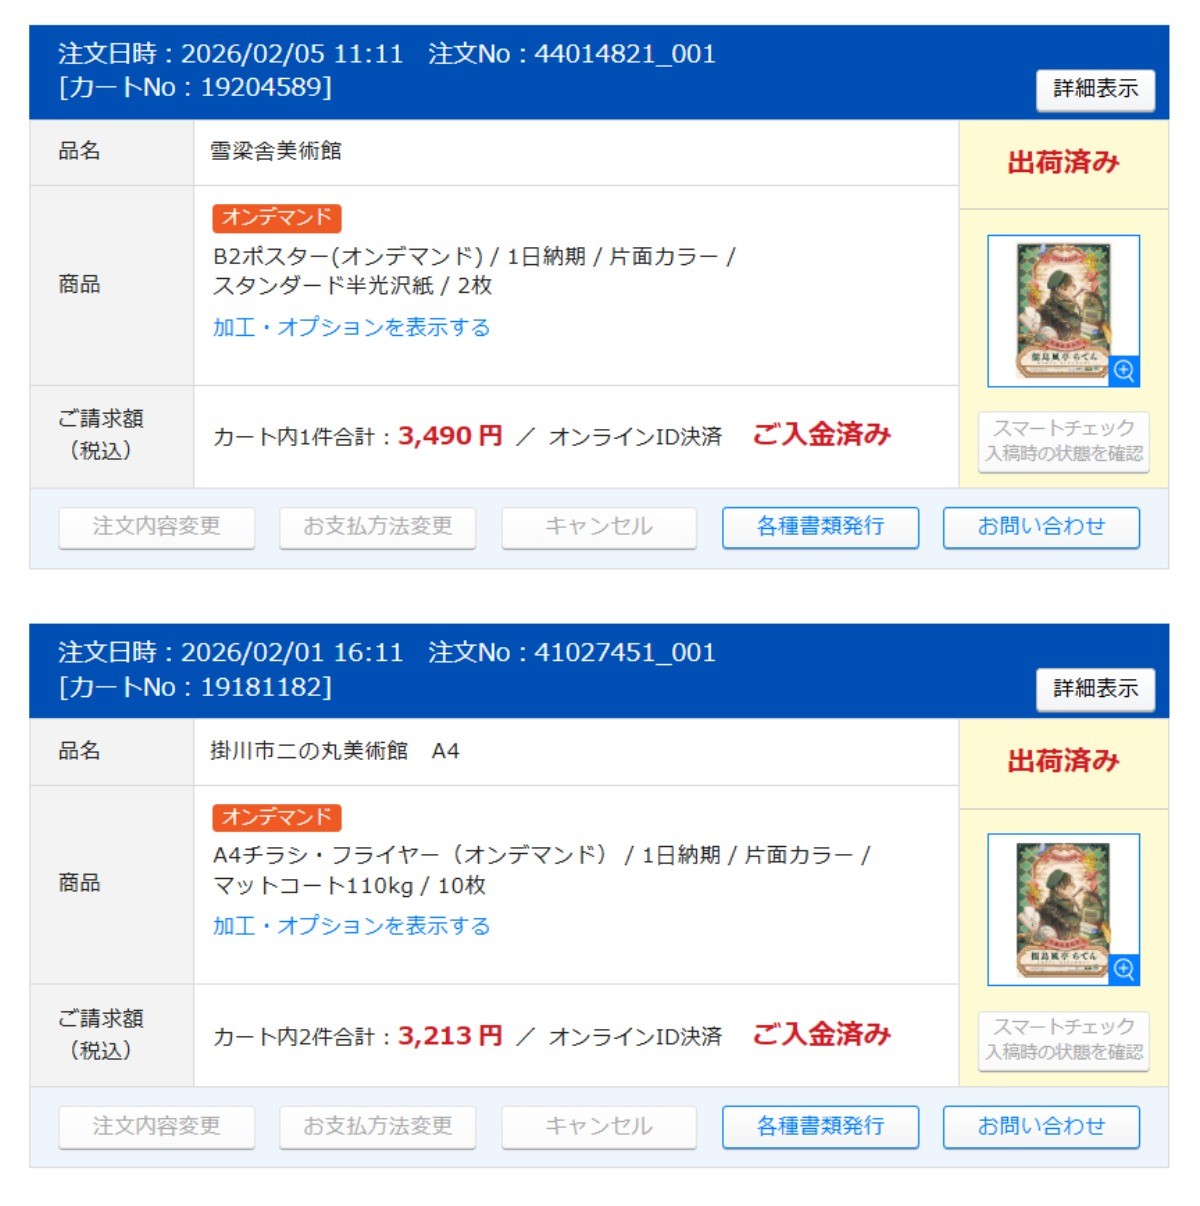Click 各種書類発行 for the B2 poster order

pyautogui.click(x=820, y=527)
